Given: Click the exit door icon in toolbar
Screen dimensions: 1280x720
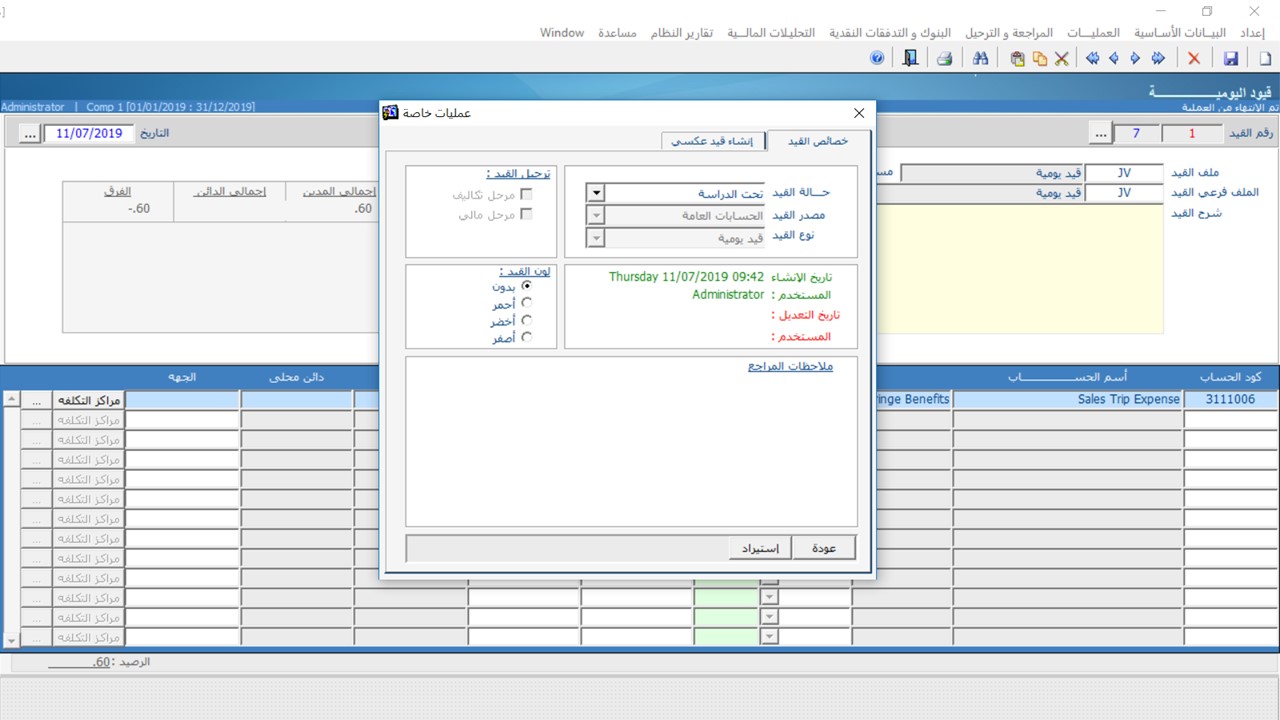Looking at the screenshot, I should (909, 59).
